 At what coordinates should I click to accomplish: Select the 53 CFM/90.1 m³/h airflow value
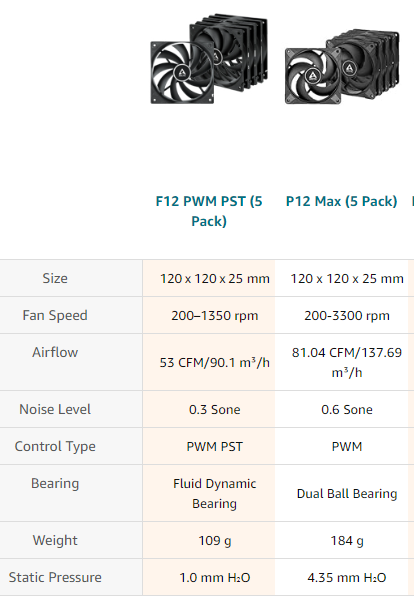pos(215,362)
